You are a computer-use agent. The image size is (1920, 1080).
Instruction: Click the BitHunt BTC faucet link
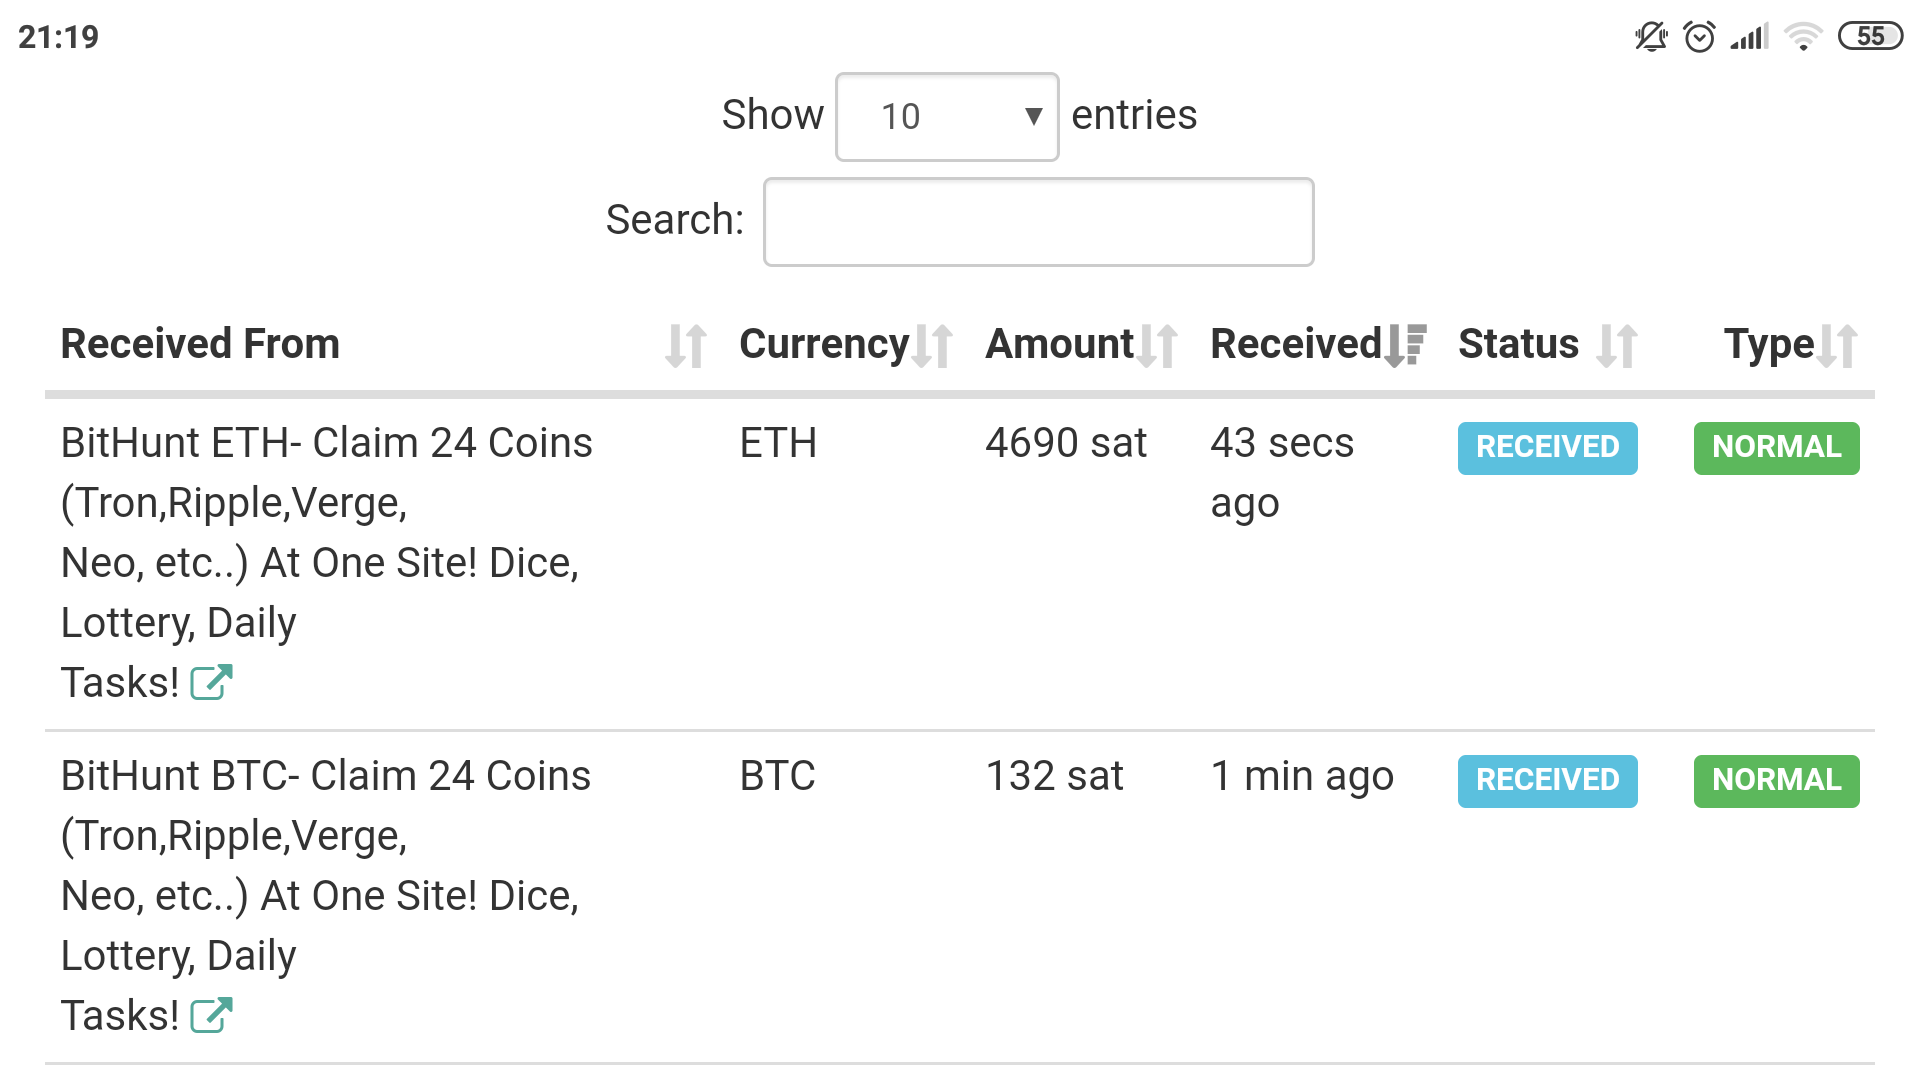(326, 777)
